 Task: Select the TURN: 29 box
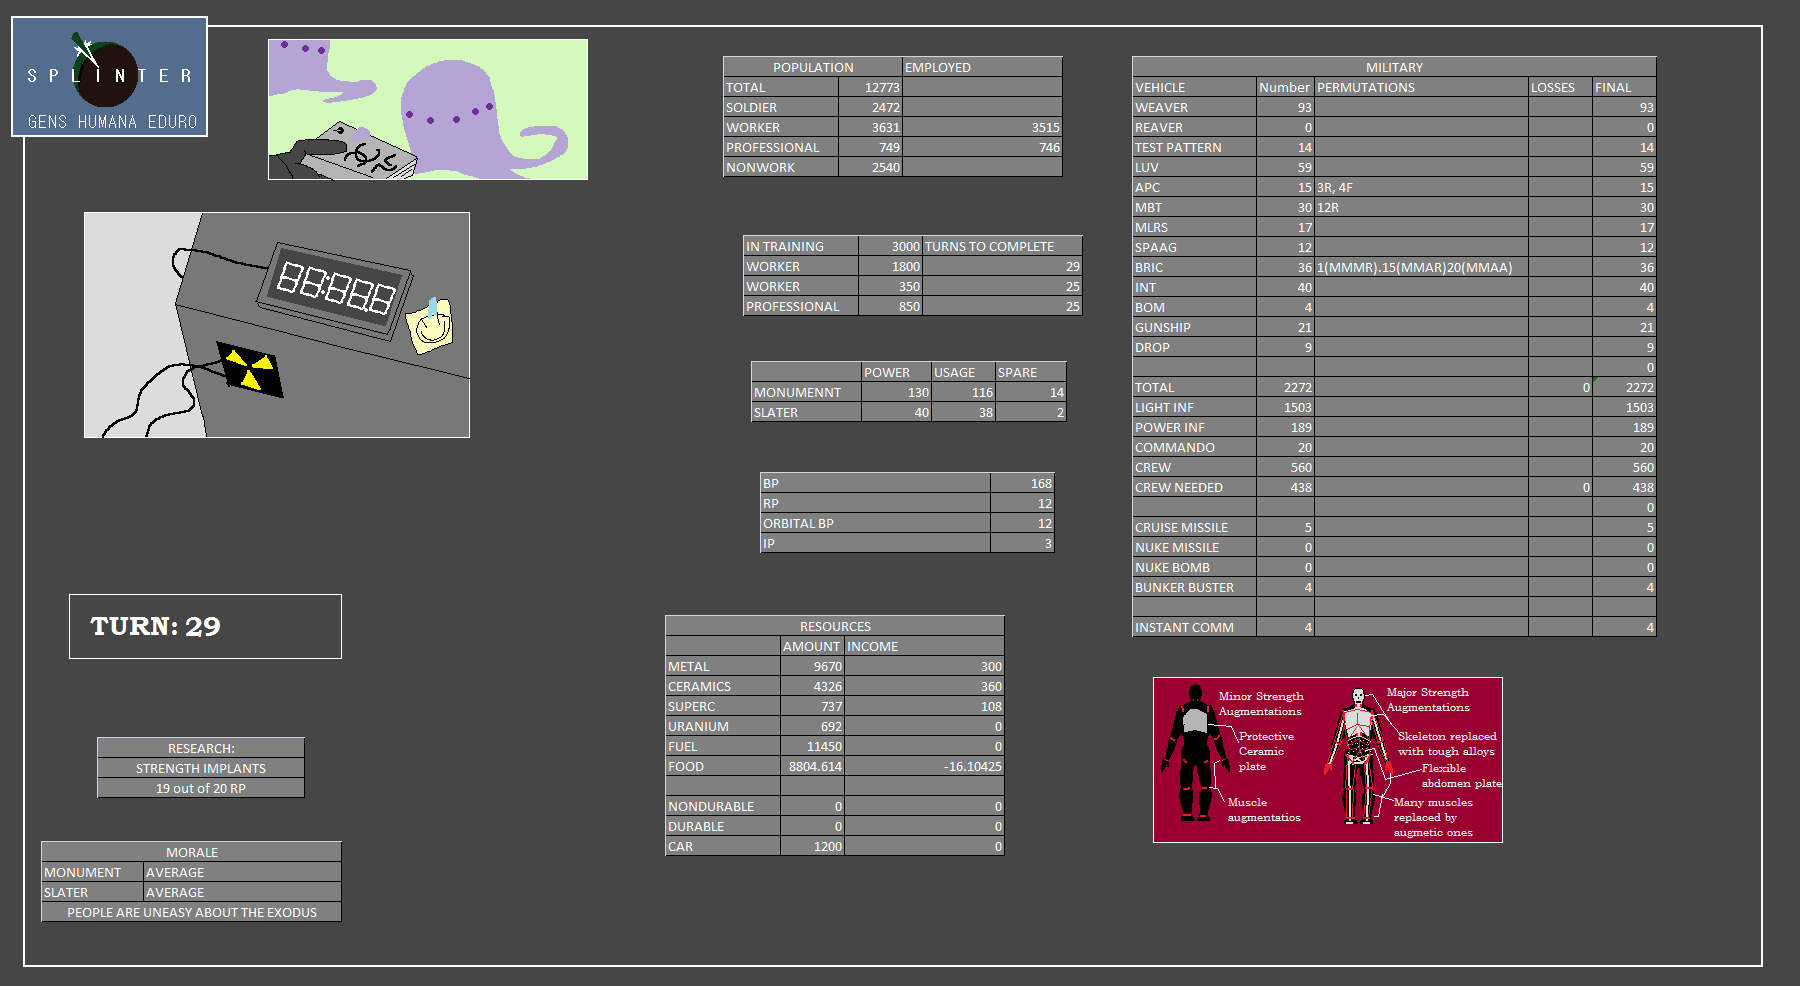point(205,626)
